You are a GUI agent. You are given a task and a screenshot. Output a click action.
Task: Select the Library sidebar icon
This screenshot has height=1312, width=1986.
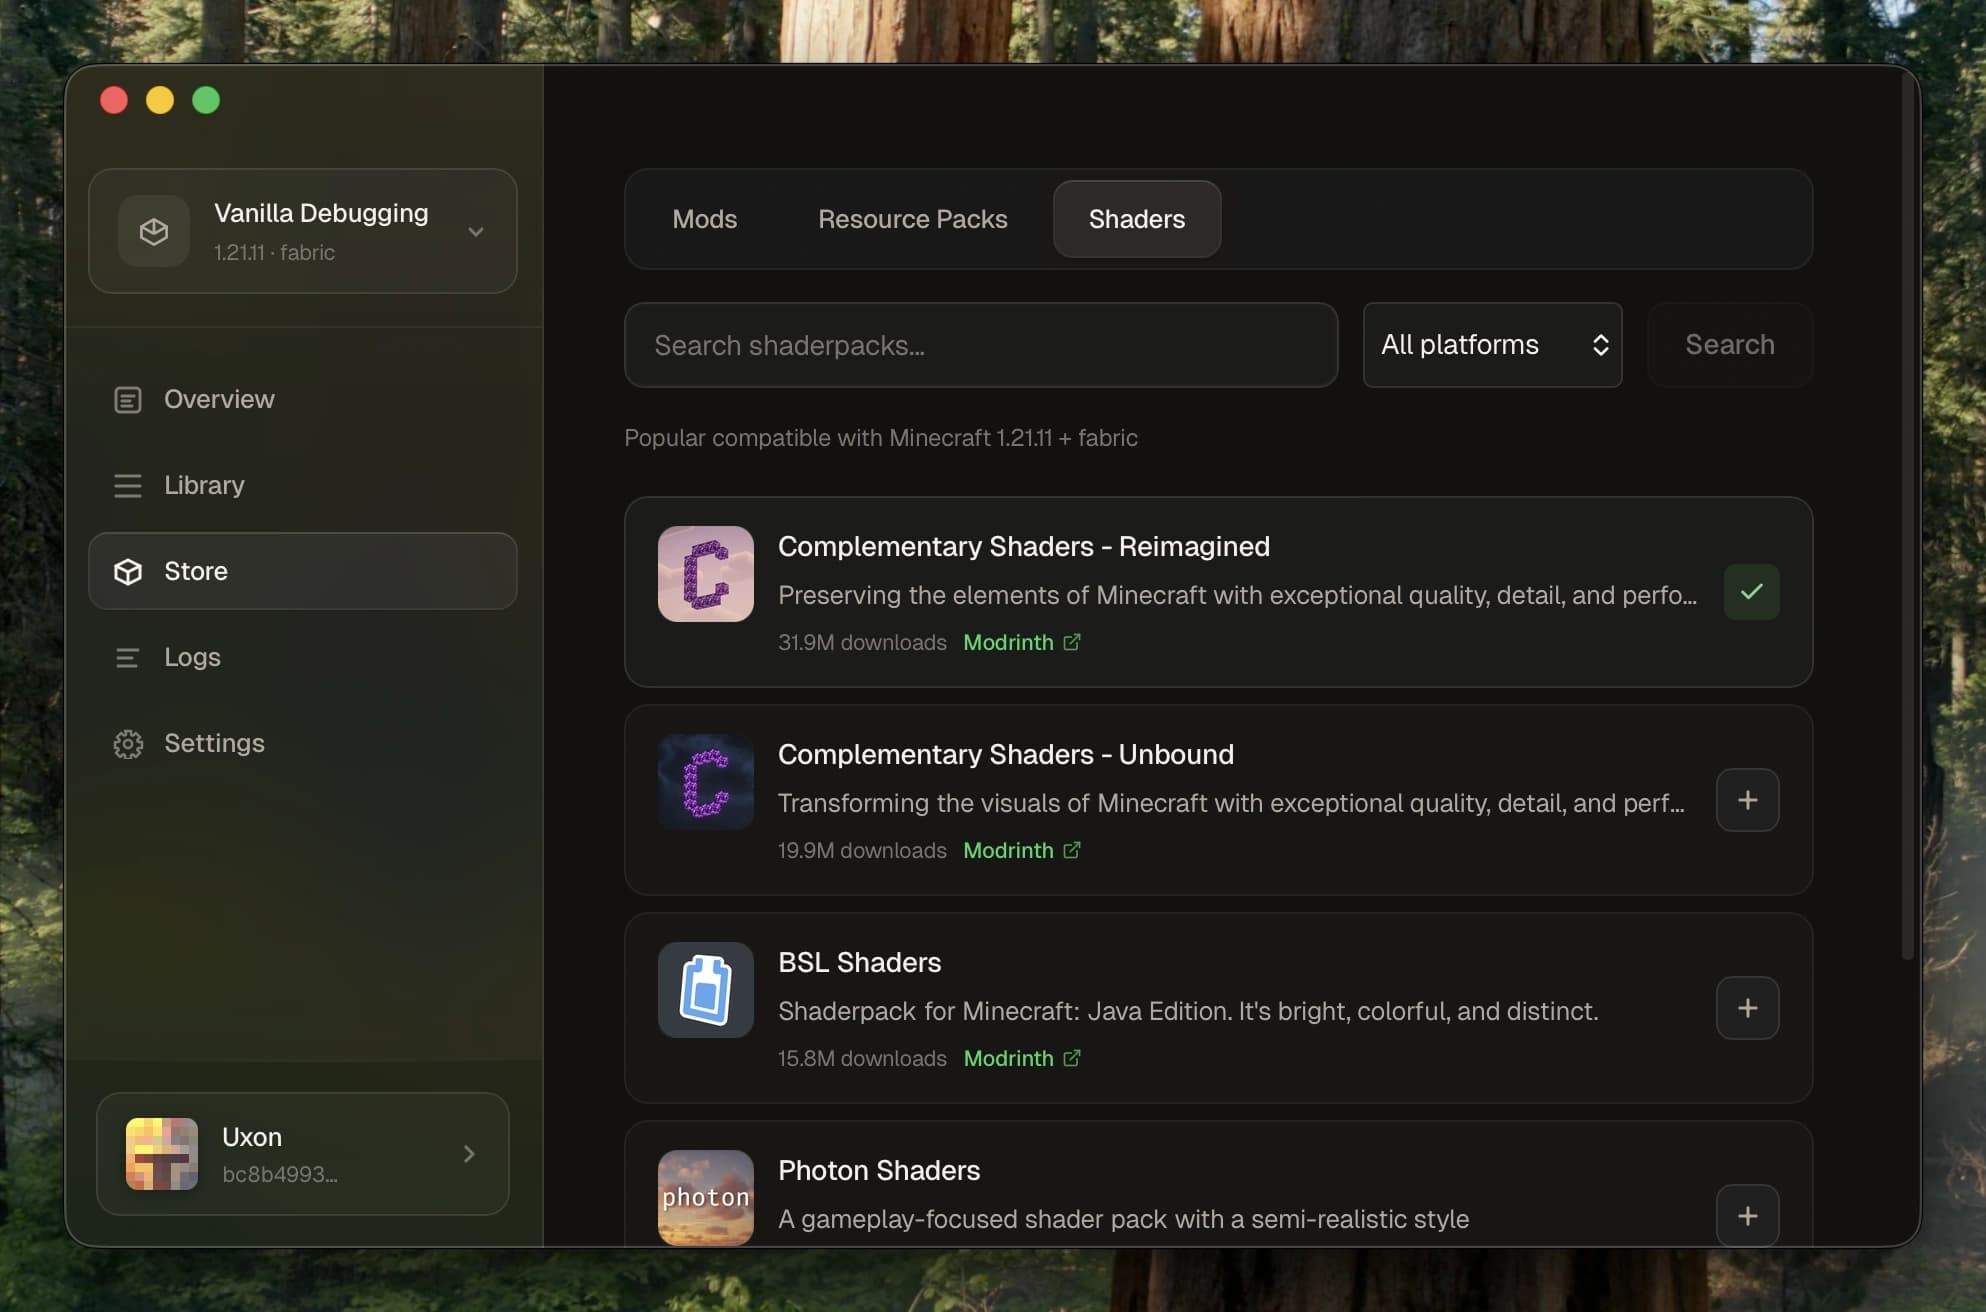coord(128,485)
